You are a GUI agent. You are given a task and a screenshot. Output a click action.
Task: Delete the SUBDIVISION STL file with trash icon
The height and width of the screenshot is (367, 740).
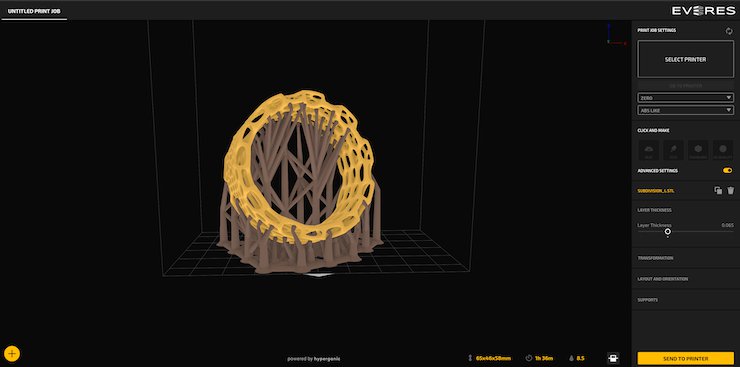coord(731,191)
